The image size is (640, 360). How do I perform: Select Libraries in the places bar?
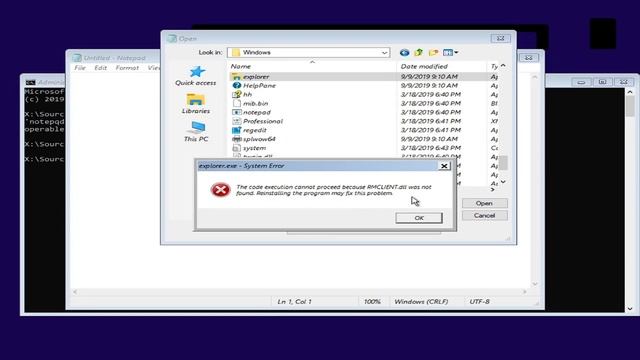coord(196,104)
